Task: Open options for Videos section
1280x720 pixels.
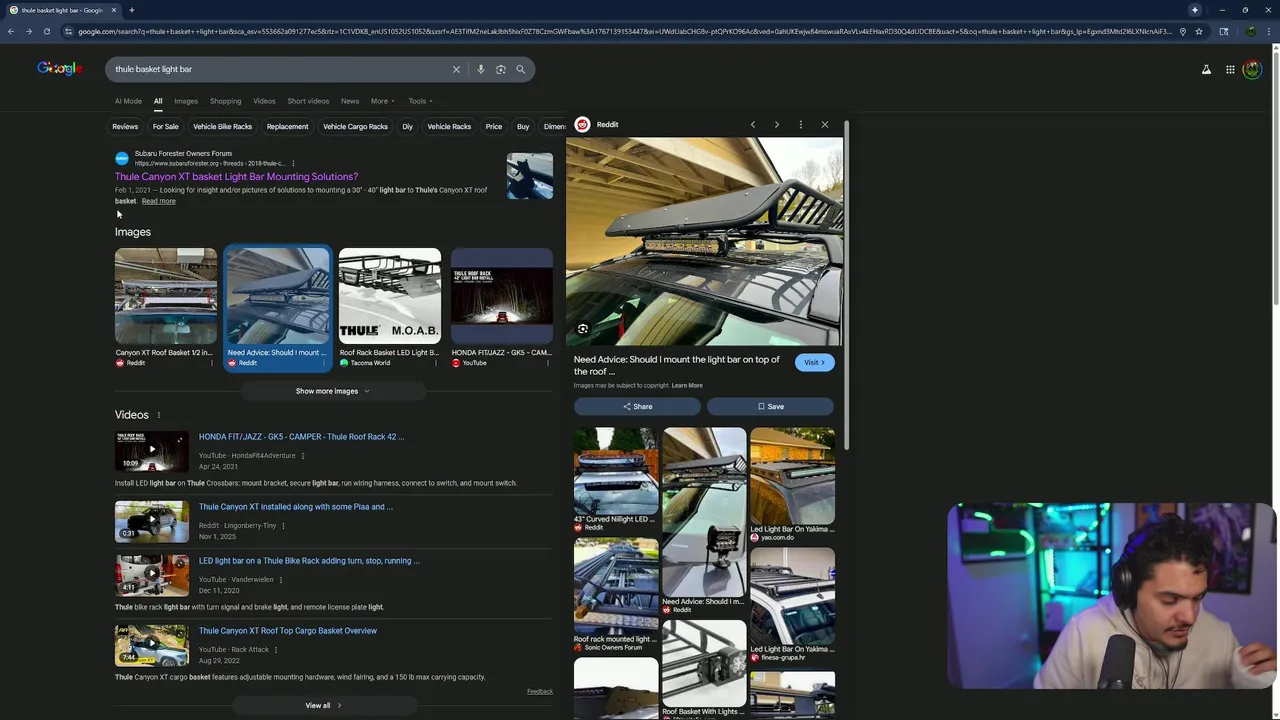Action: tap(158, 415)
